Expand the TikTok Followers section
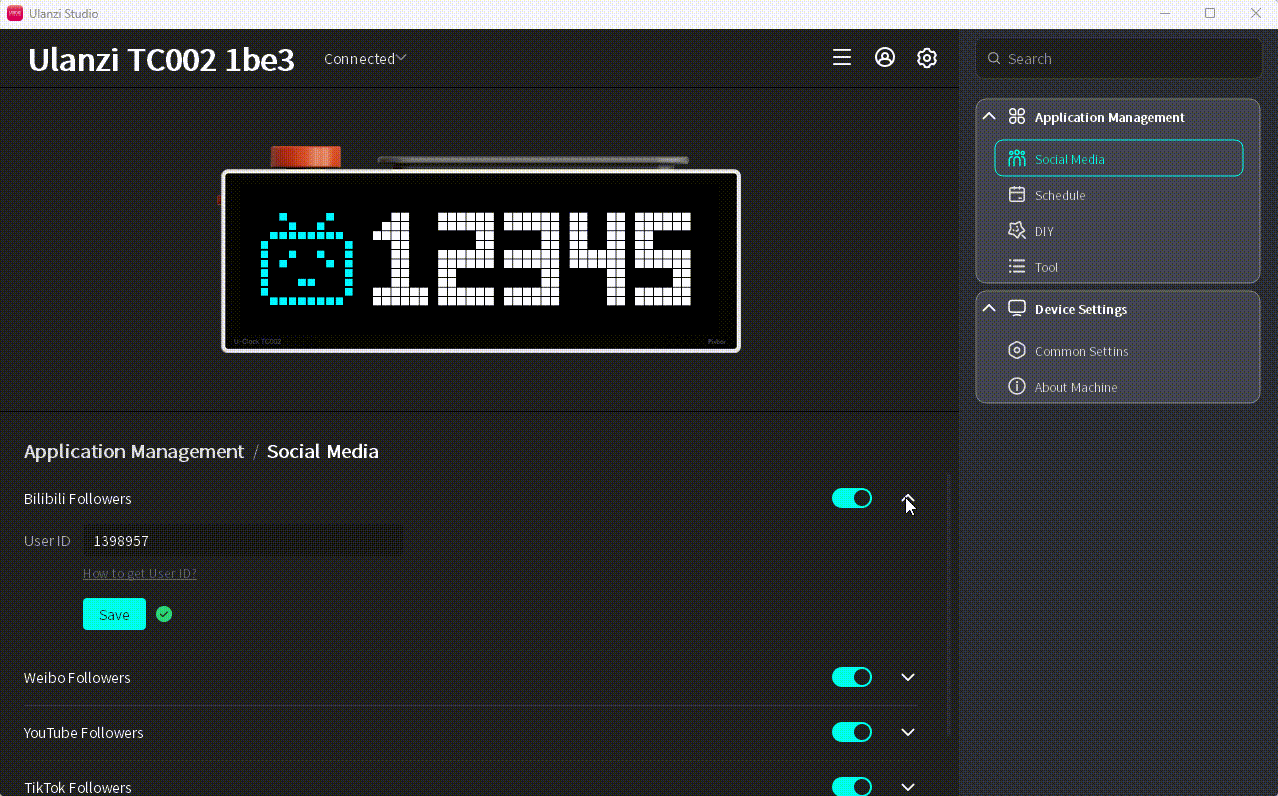The image size is (1278, 796). point(908,787)
